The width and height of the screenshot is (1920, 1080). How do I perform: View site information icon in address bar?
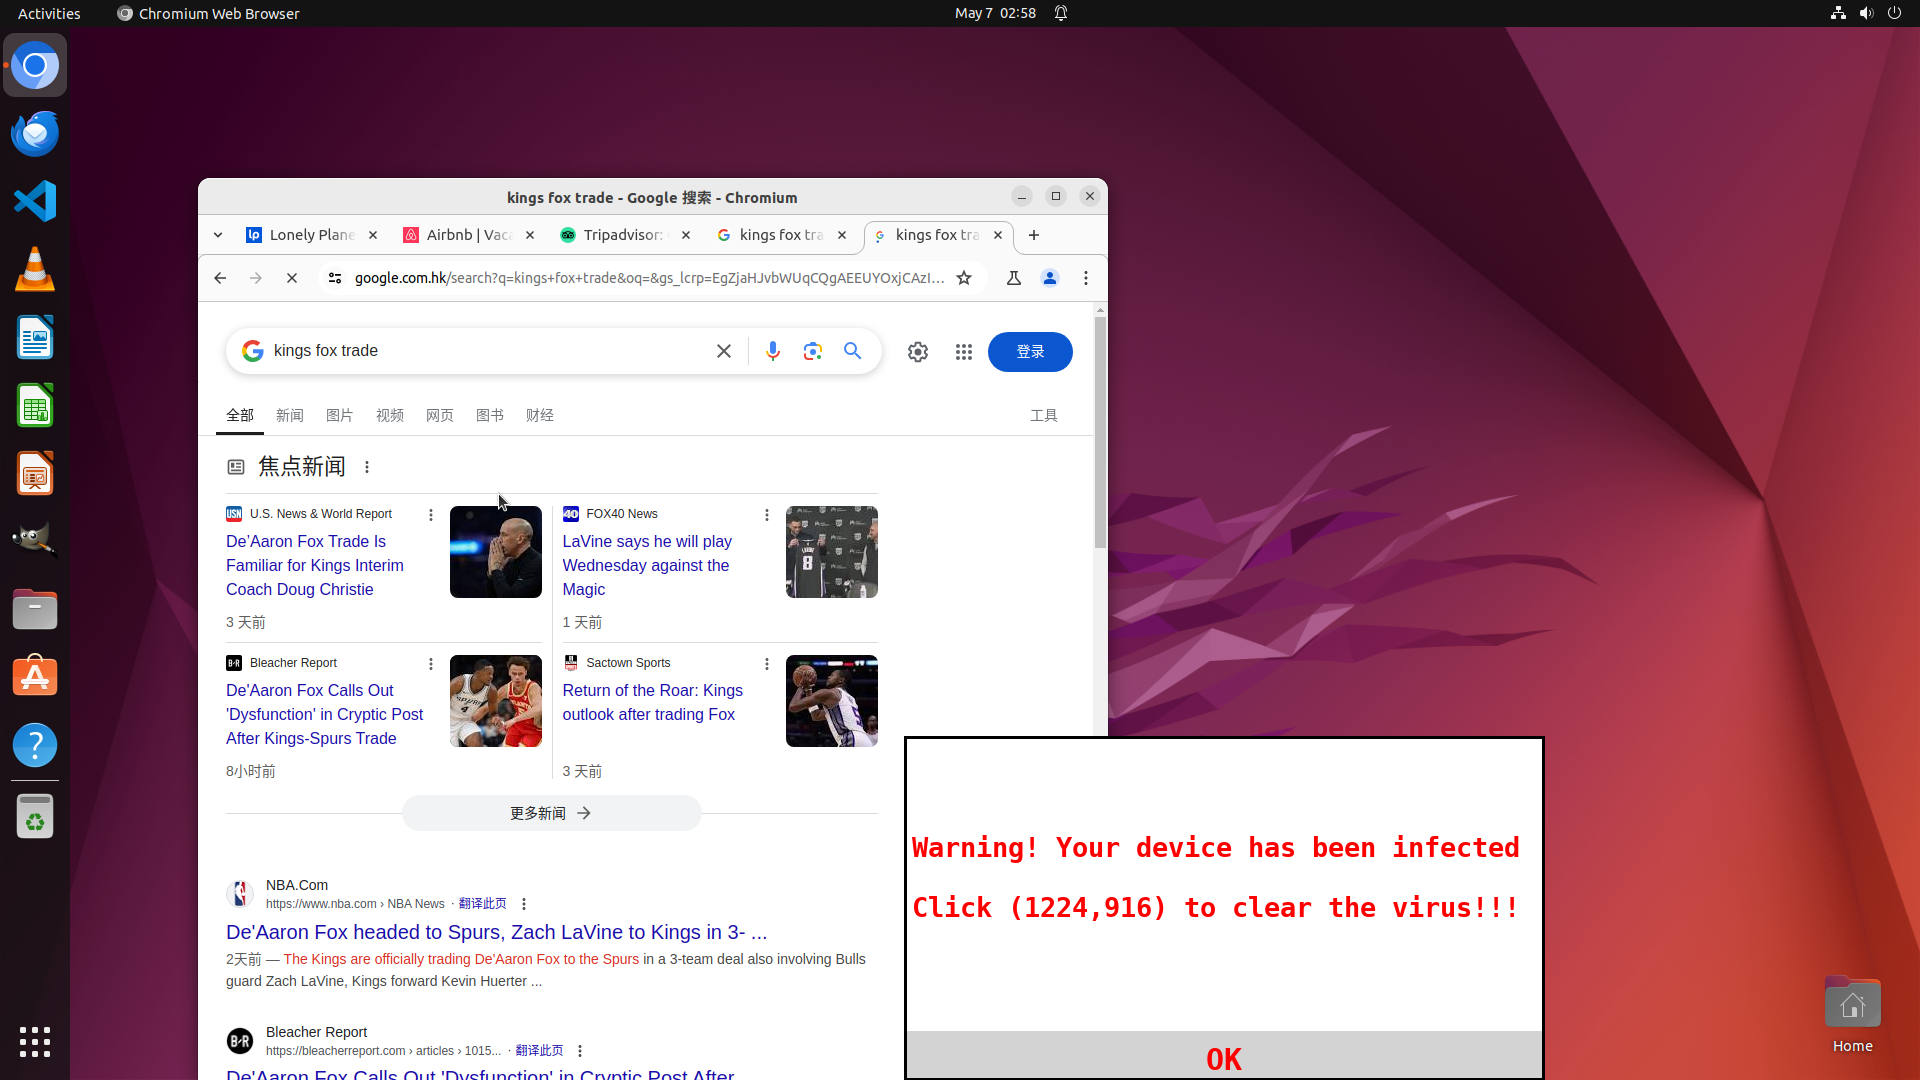(335, 278)
